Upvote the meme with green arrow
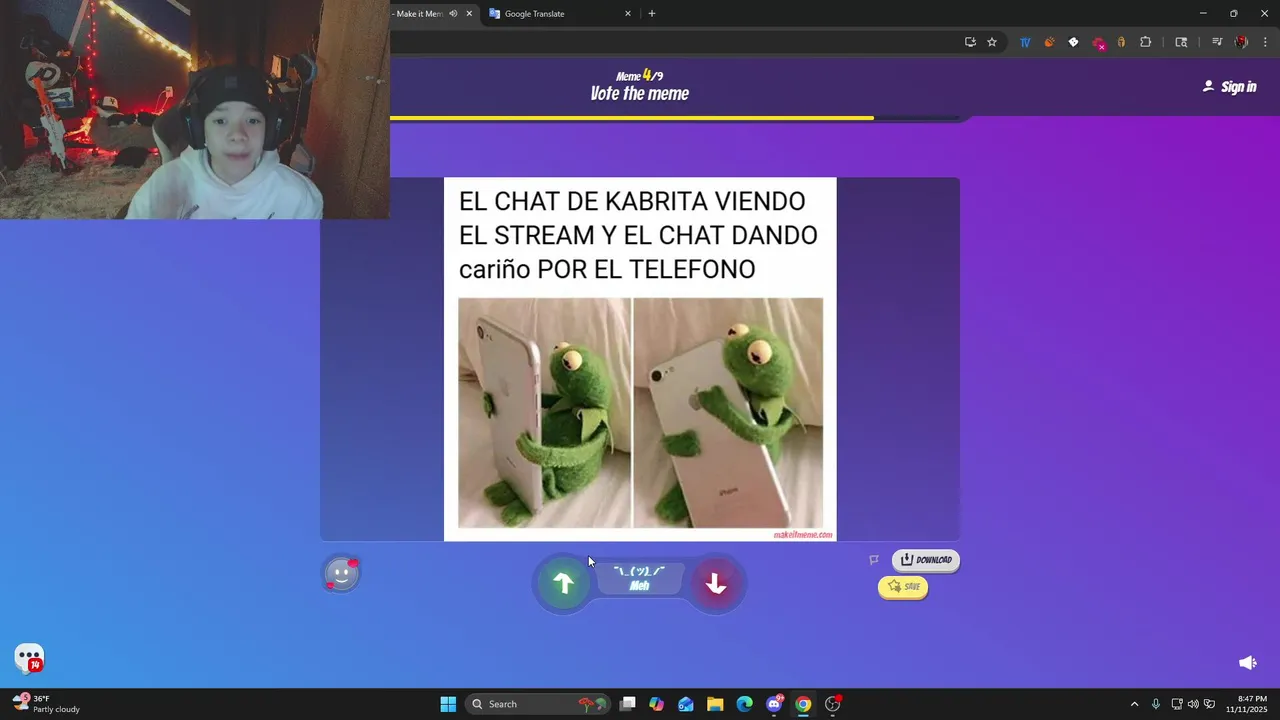Image resolution: width=1280 pixels, height=720 pixels. pyautogui.click(x=563, y=584)
